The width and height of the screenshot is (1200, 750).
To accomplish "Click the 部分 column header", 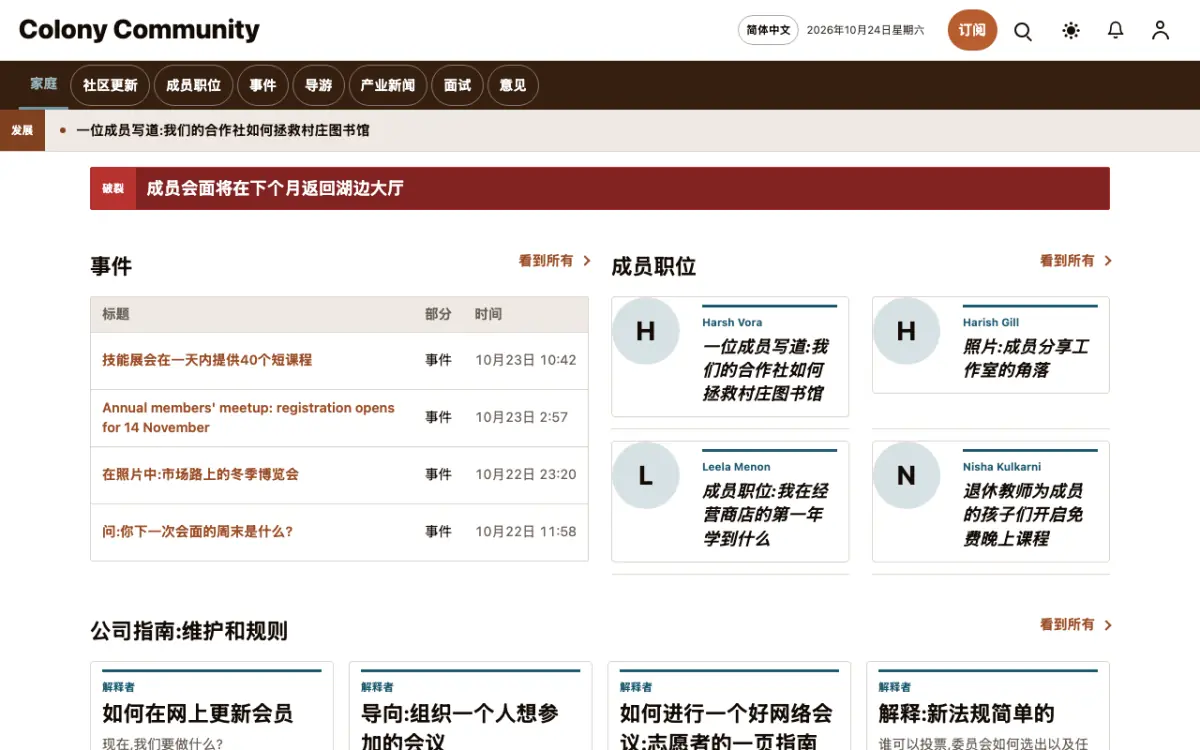I will coord(438,314).
